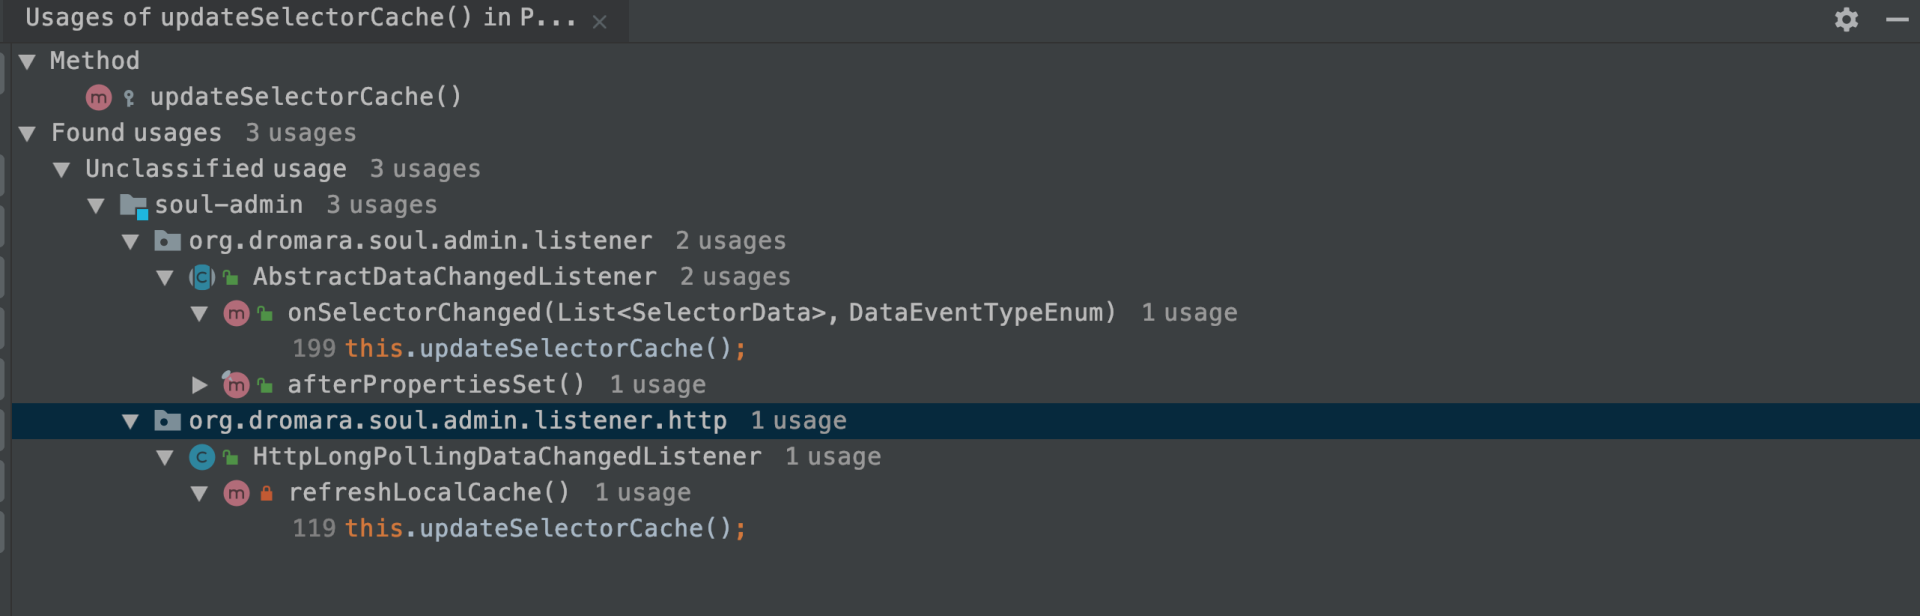Select the HttpLongPollingDataChangedListener tree row

[x=506, y=457]
